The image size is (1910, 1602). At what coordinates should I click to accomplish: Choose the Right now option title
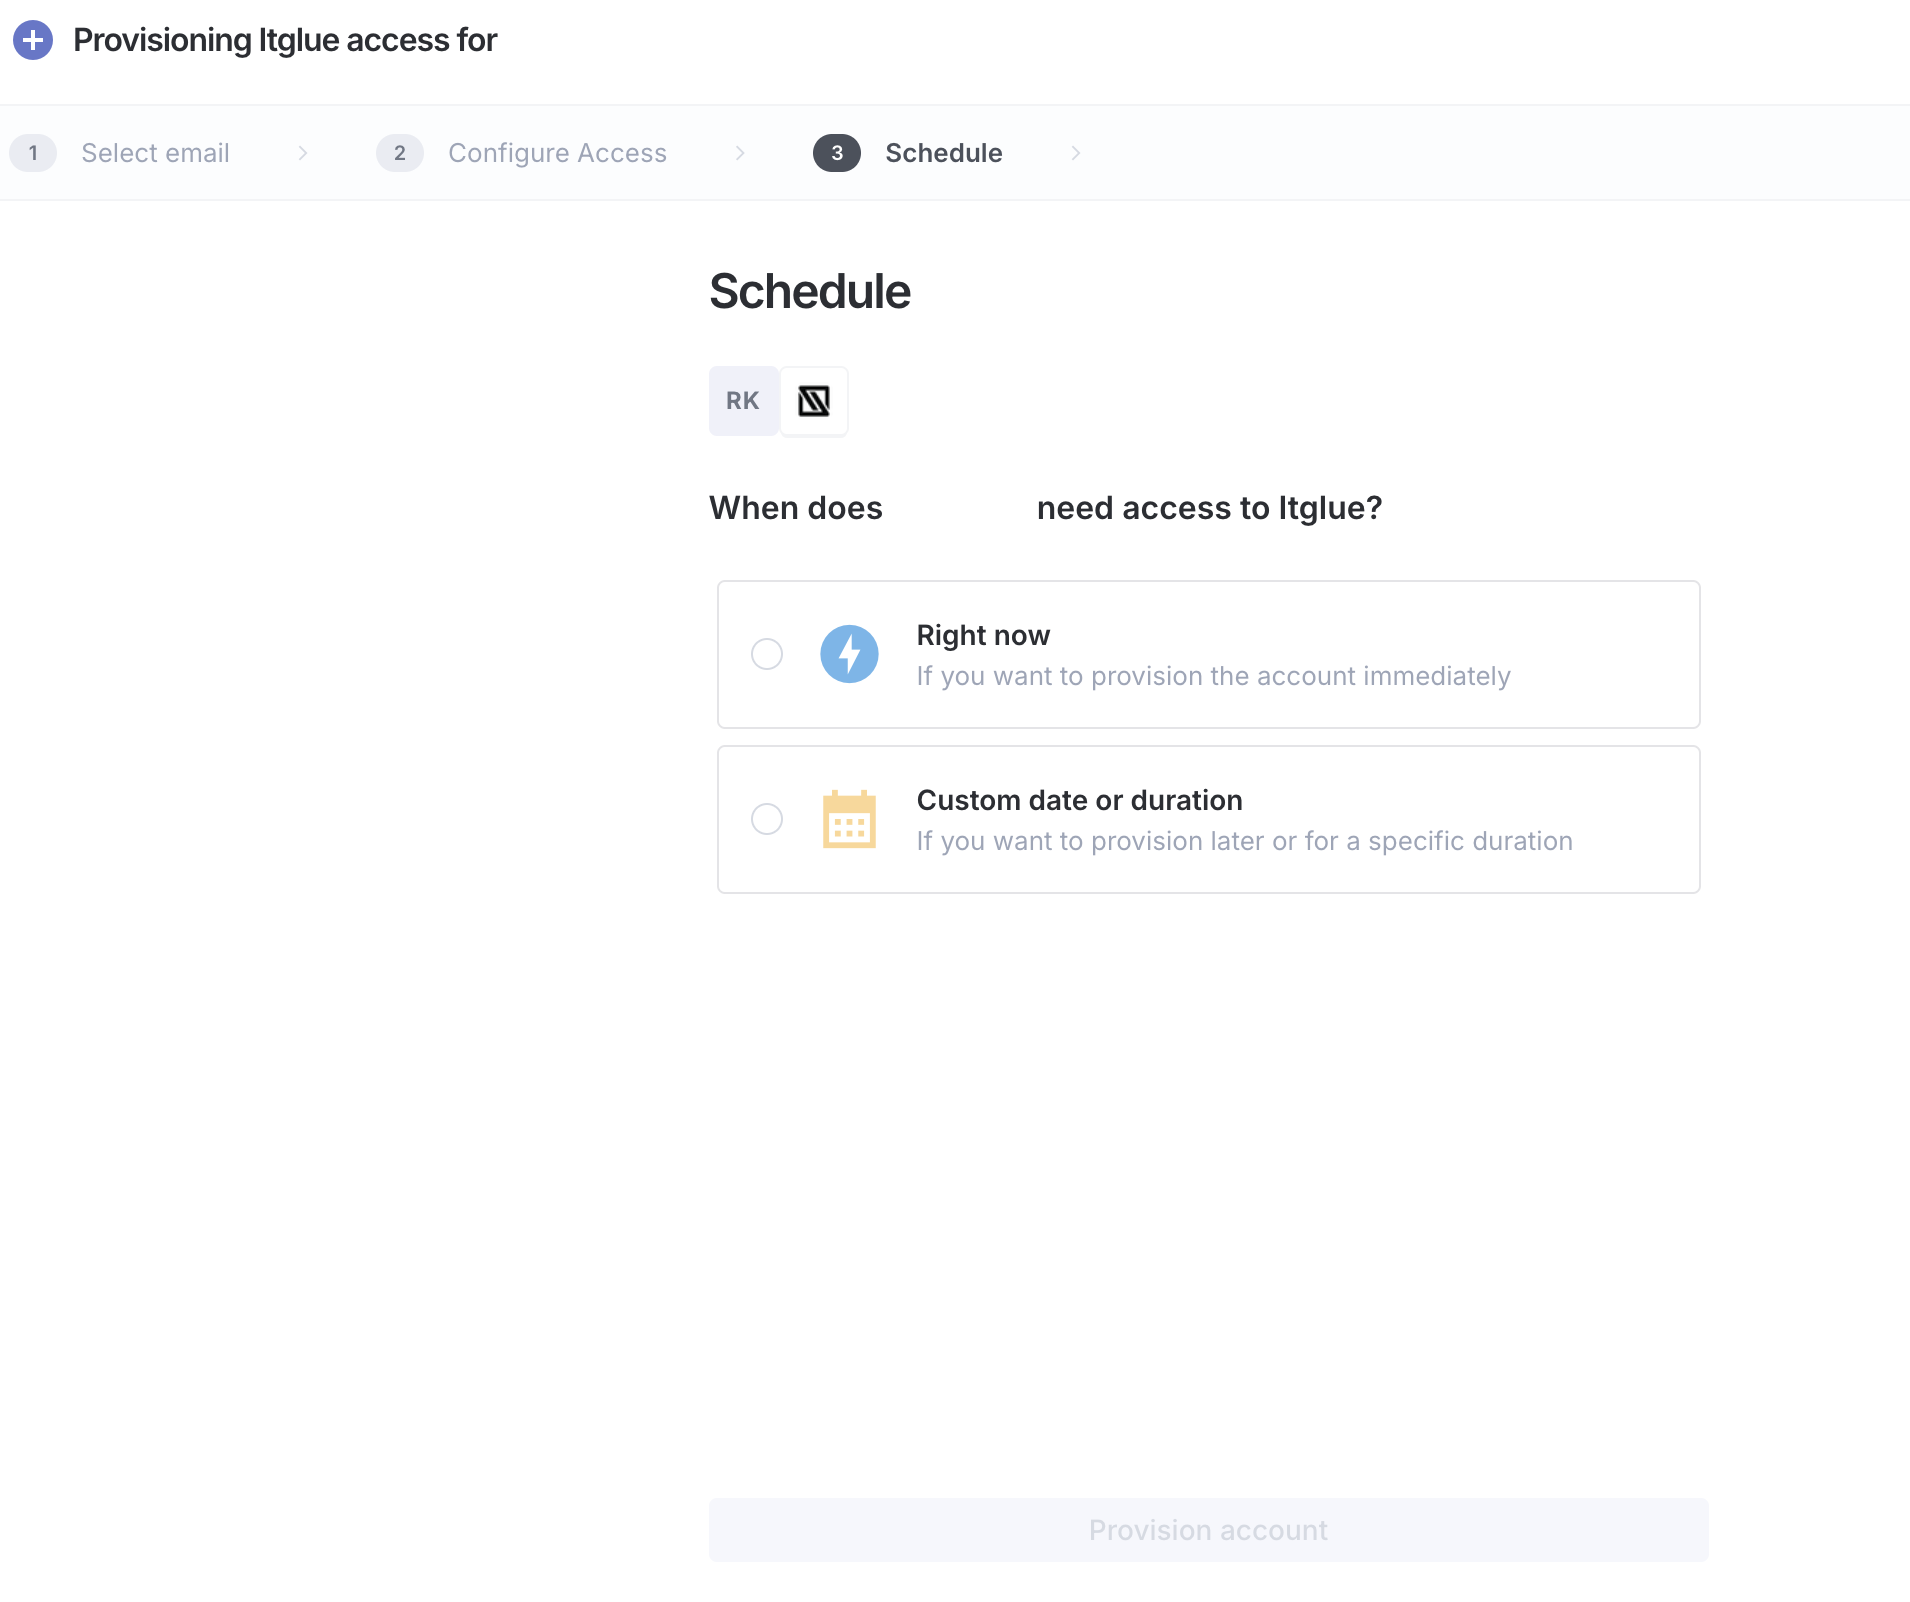click(x=983, y=635)
